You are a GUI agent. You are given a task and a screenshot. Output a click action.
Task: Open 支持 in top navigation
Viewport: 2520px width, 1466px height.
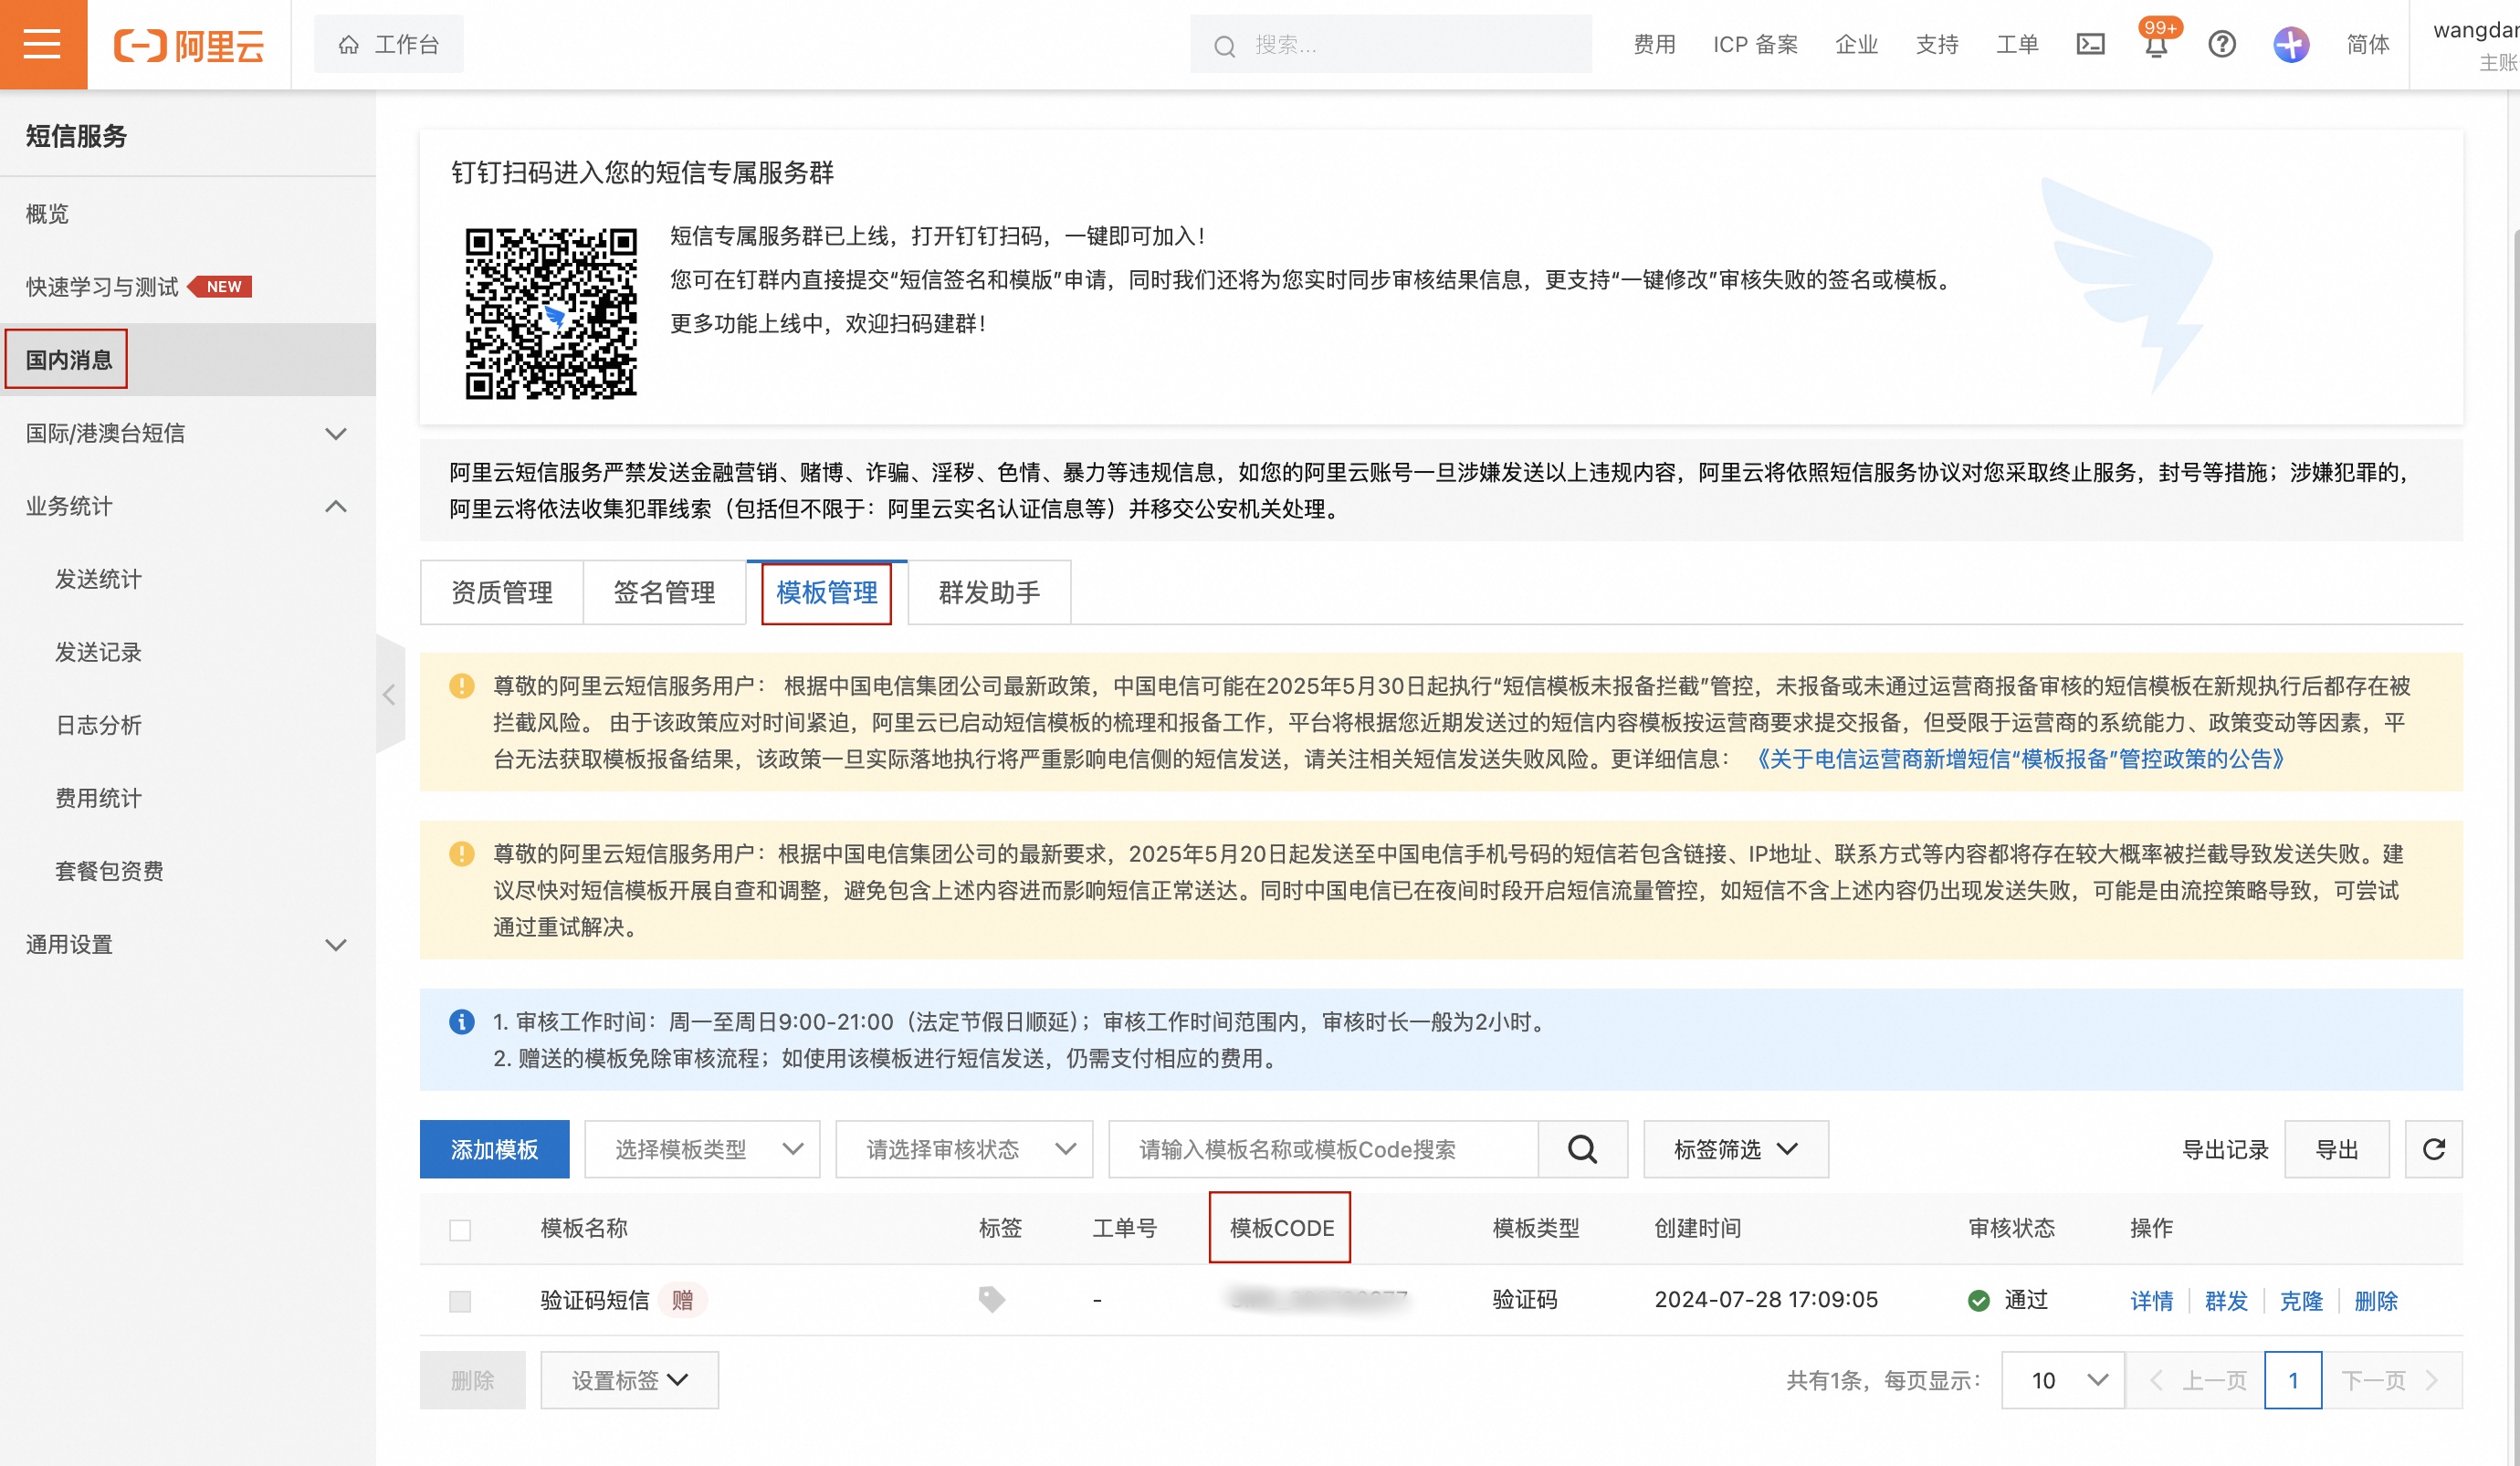[x=1937, y=44]
